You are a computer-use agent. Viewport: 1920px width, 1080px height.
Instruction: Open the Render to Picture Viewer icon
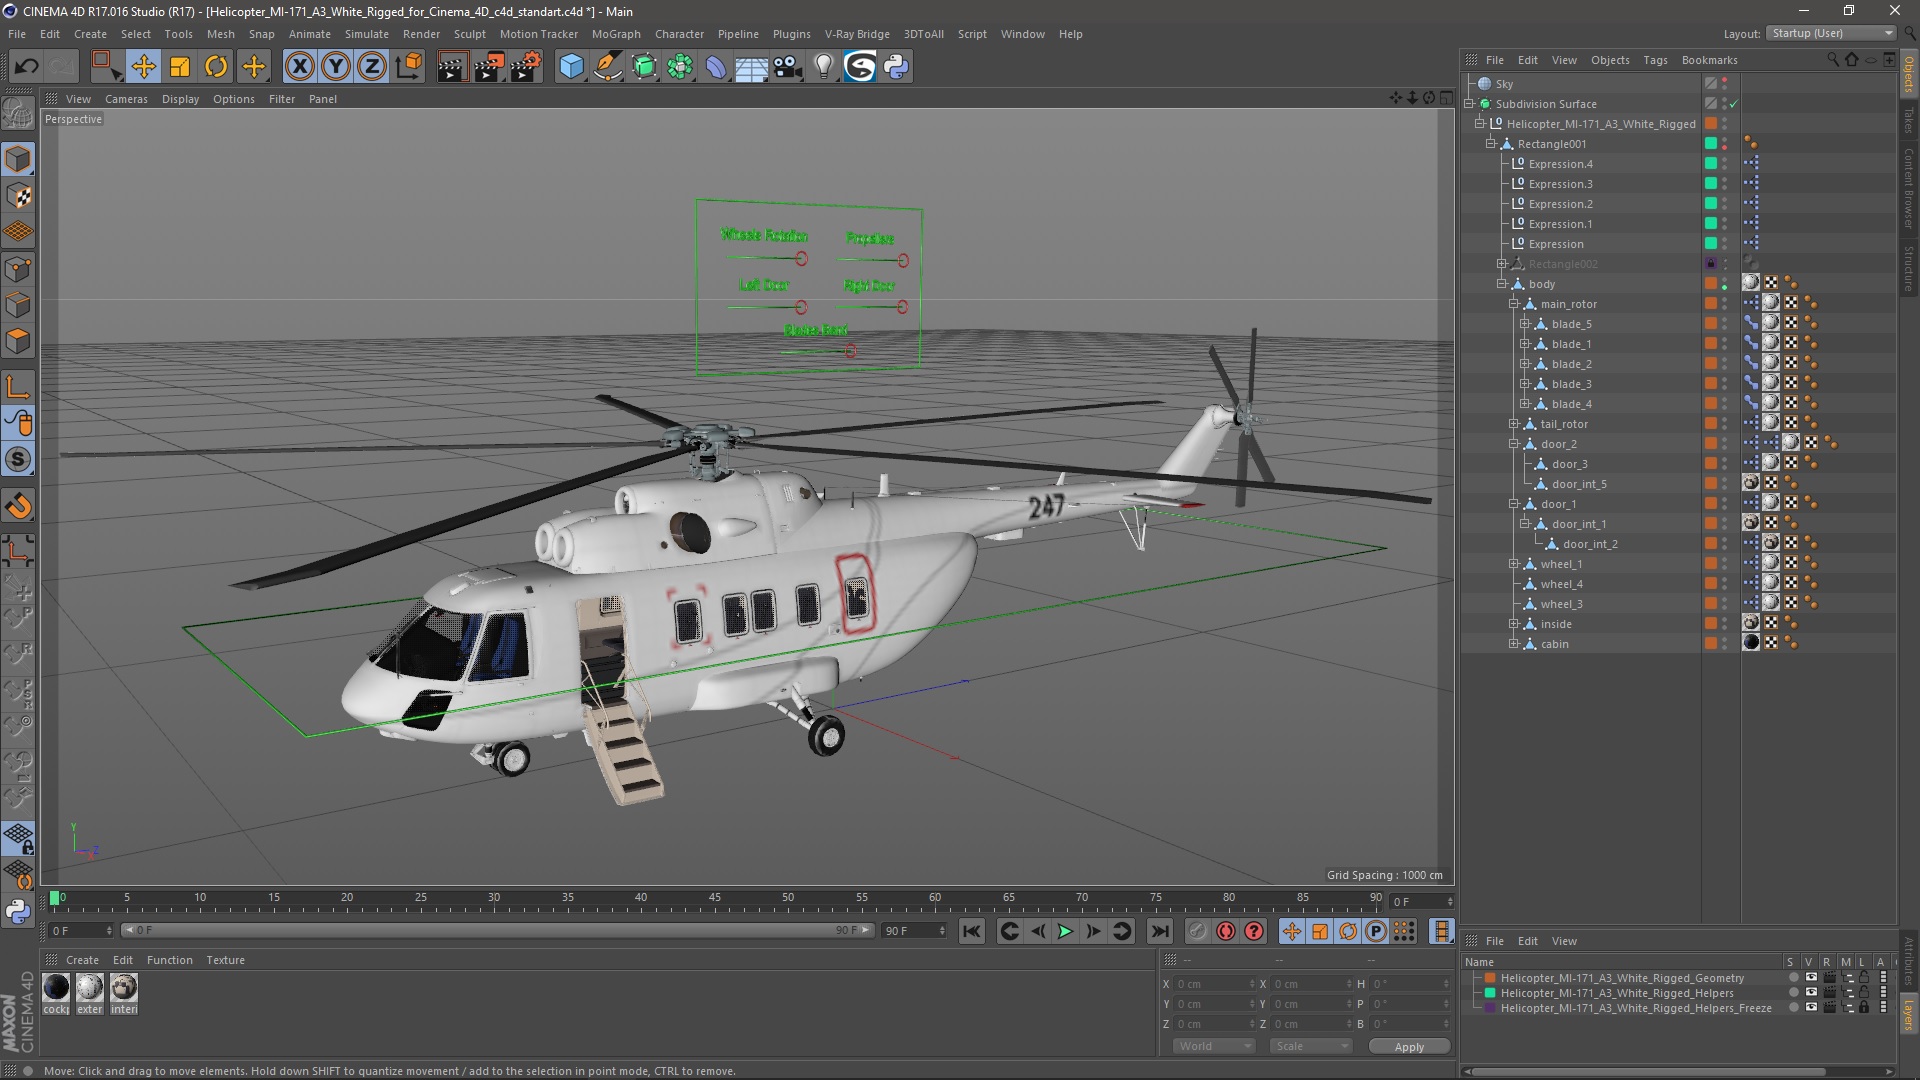(489, 67)
